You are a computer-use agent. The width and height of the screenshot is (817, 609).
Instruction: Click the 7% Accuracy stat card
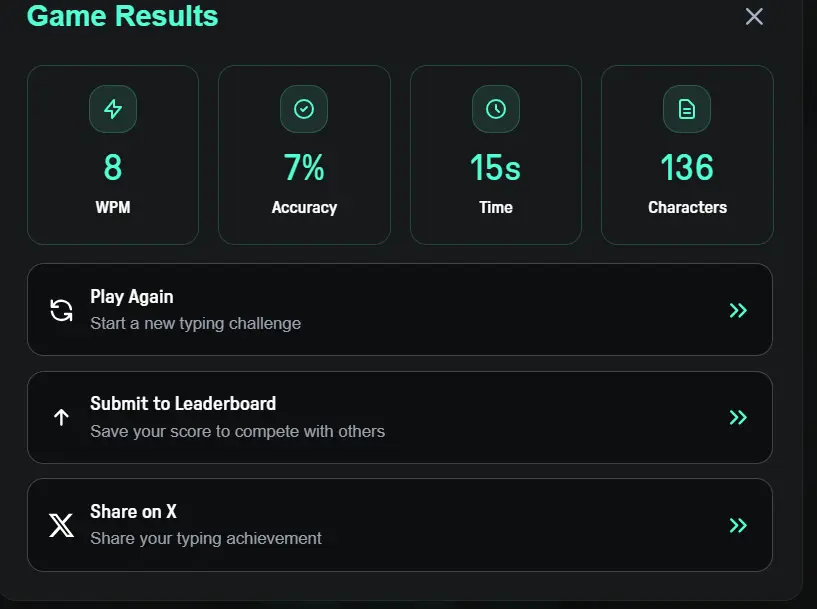tap(304, 155)
